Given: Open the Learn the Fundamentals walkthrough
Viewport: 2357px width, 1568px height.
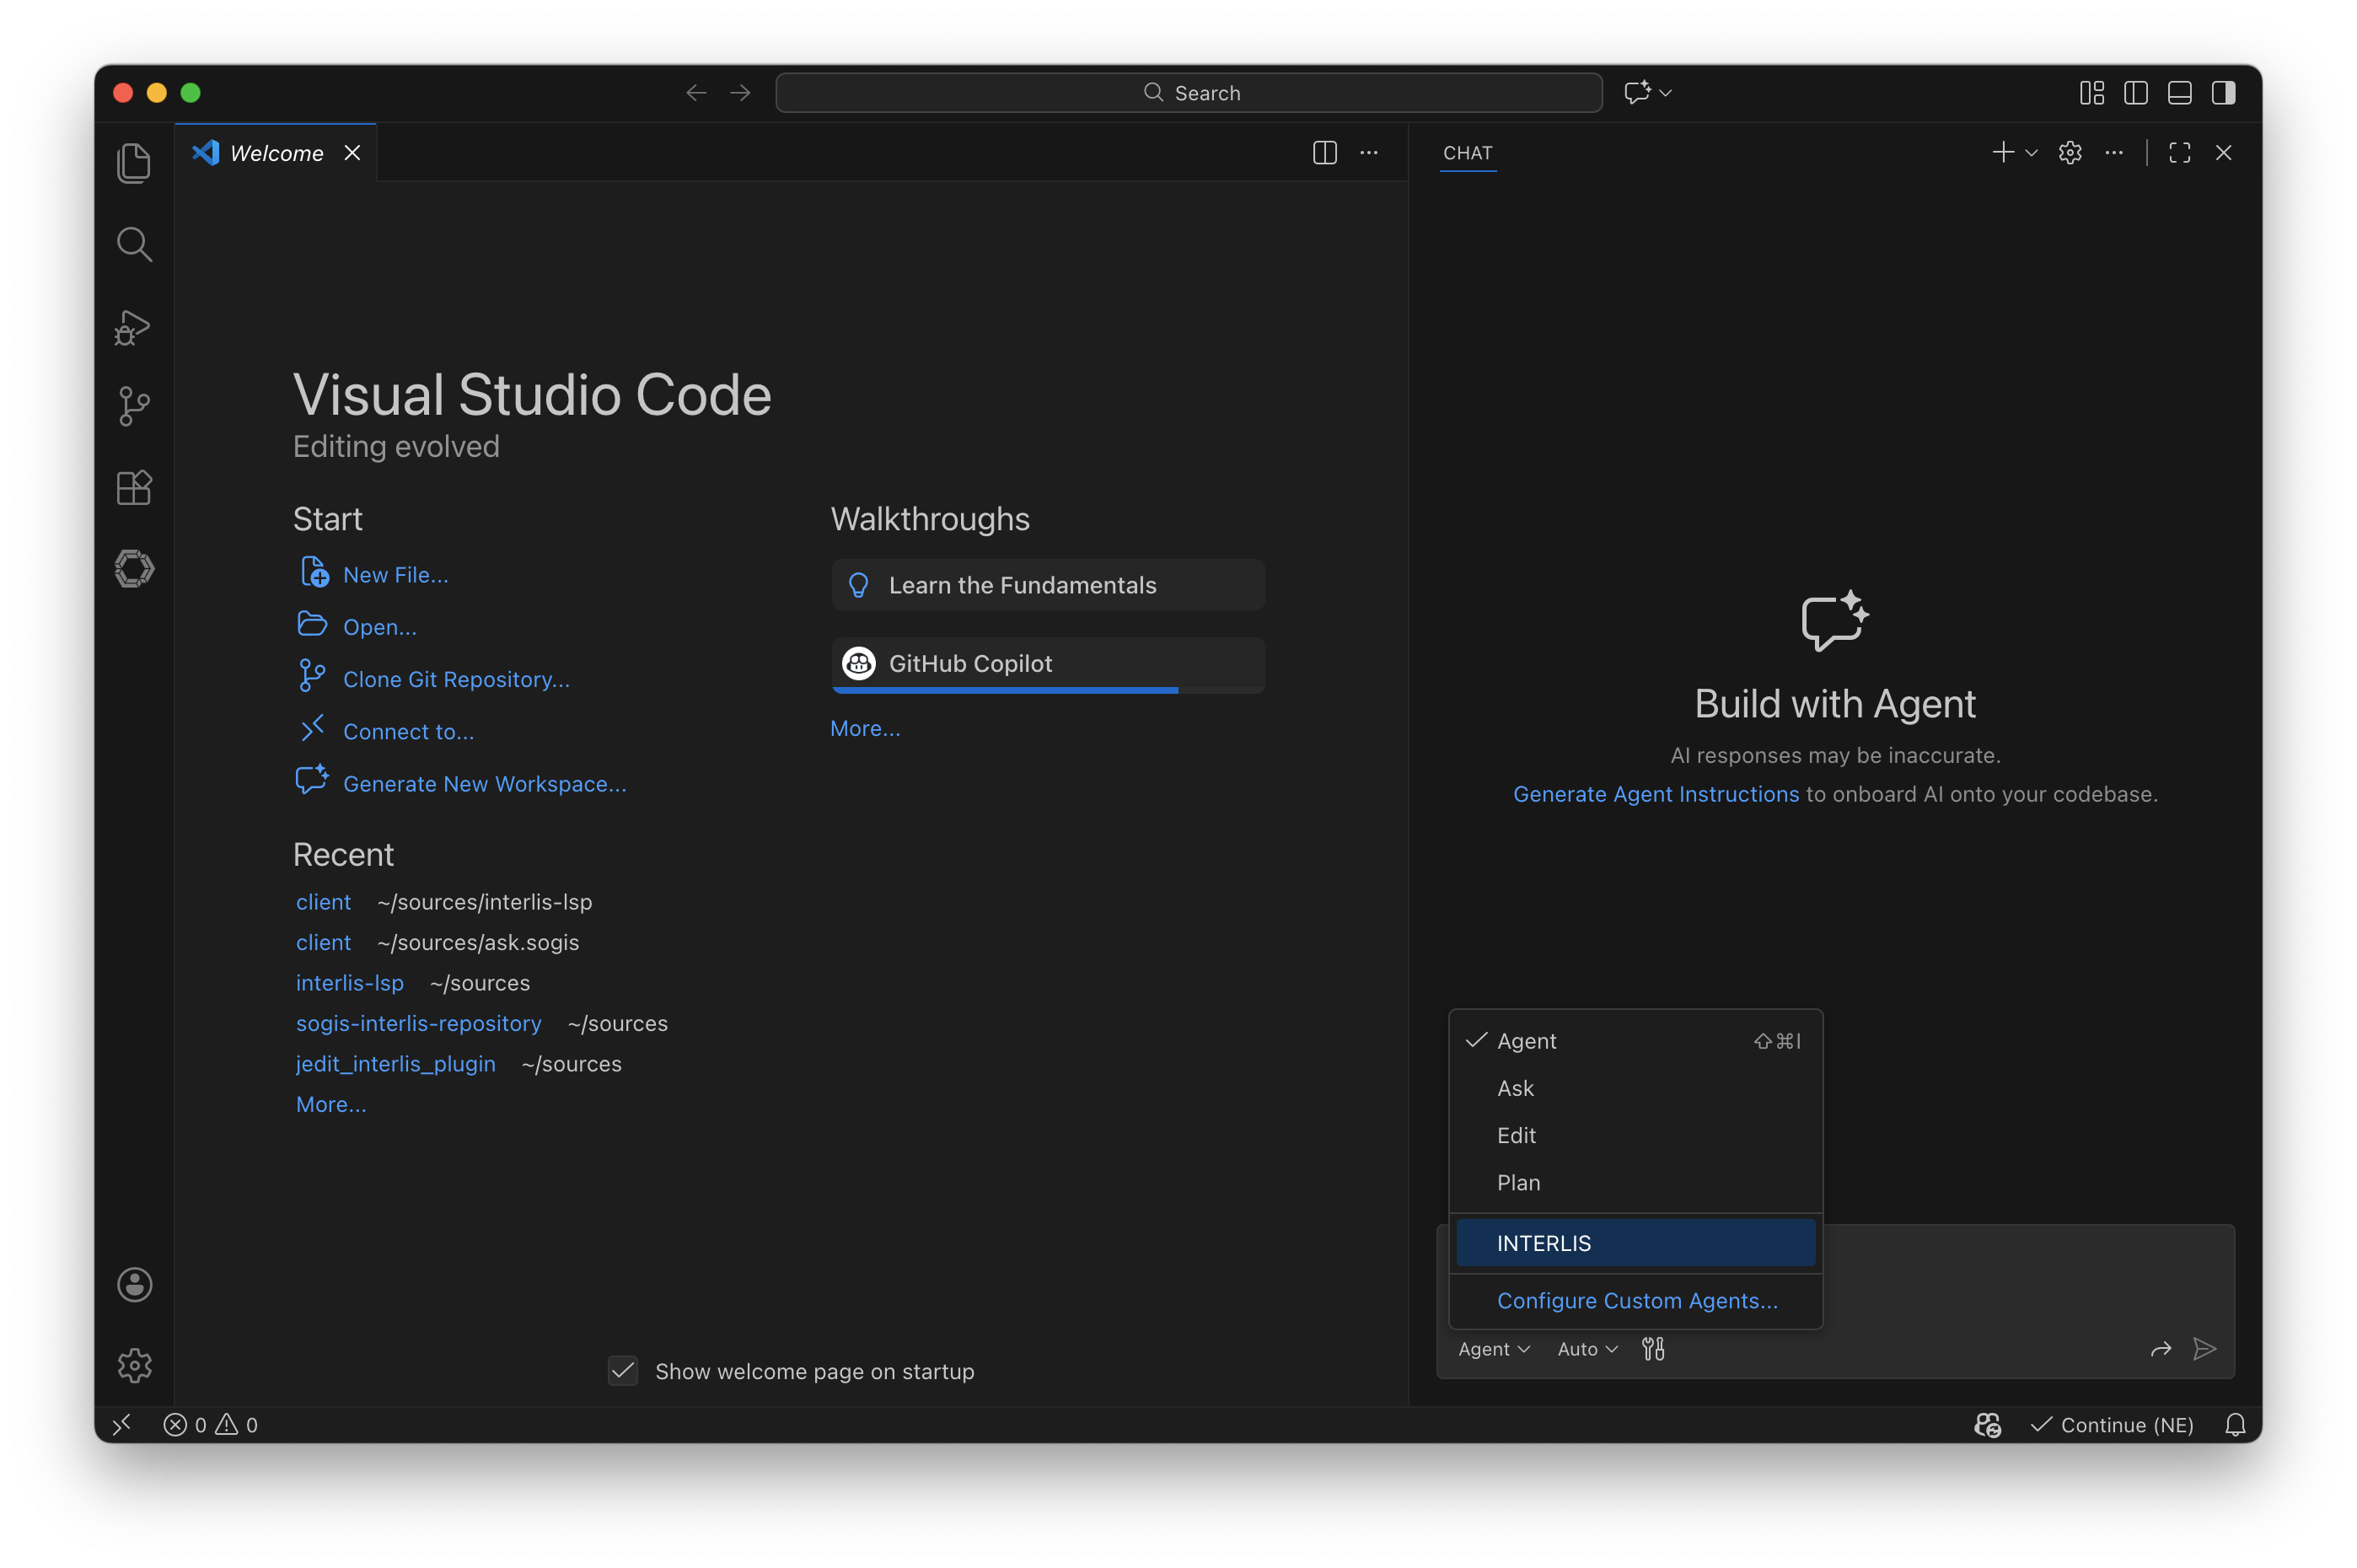Looking at the screenshot, I should click(1047, 585).
